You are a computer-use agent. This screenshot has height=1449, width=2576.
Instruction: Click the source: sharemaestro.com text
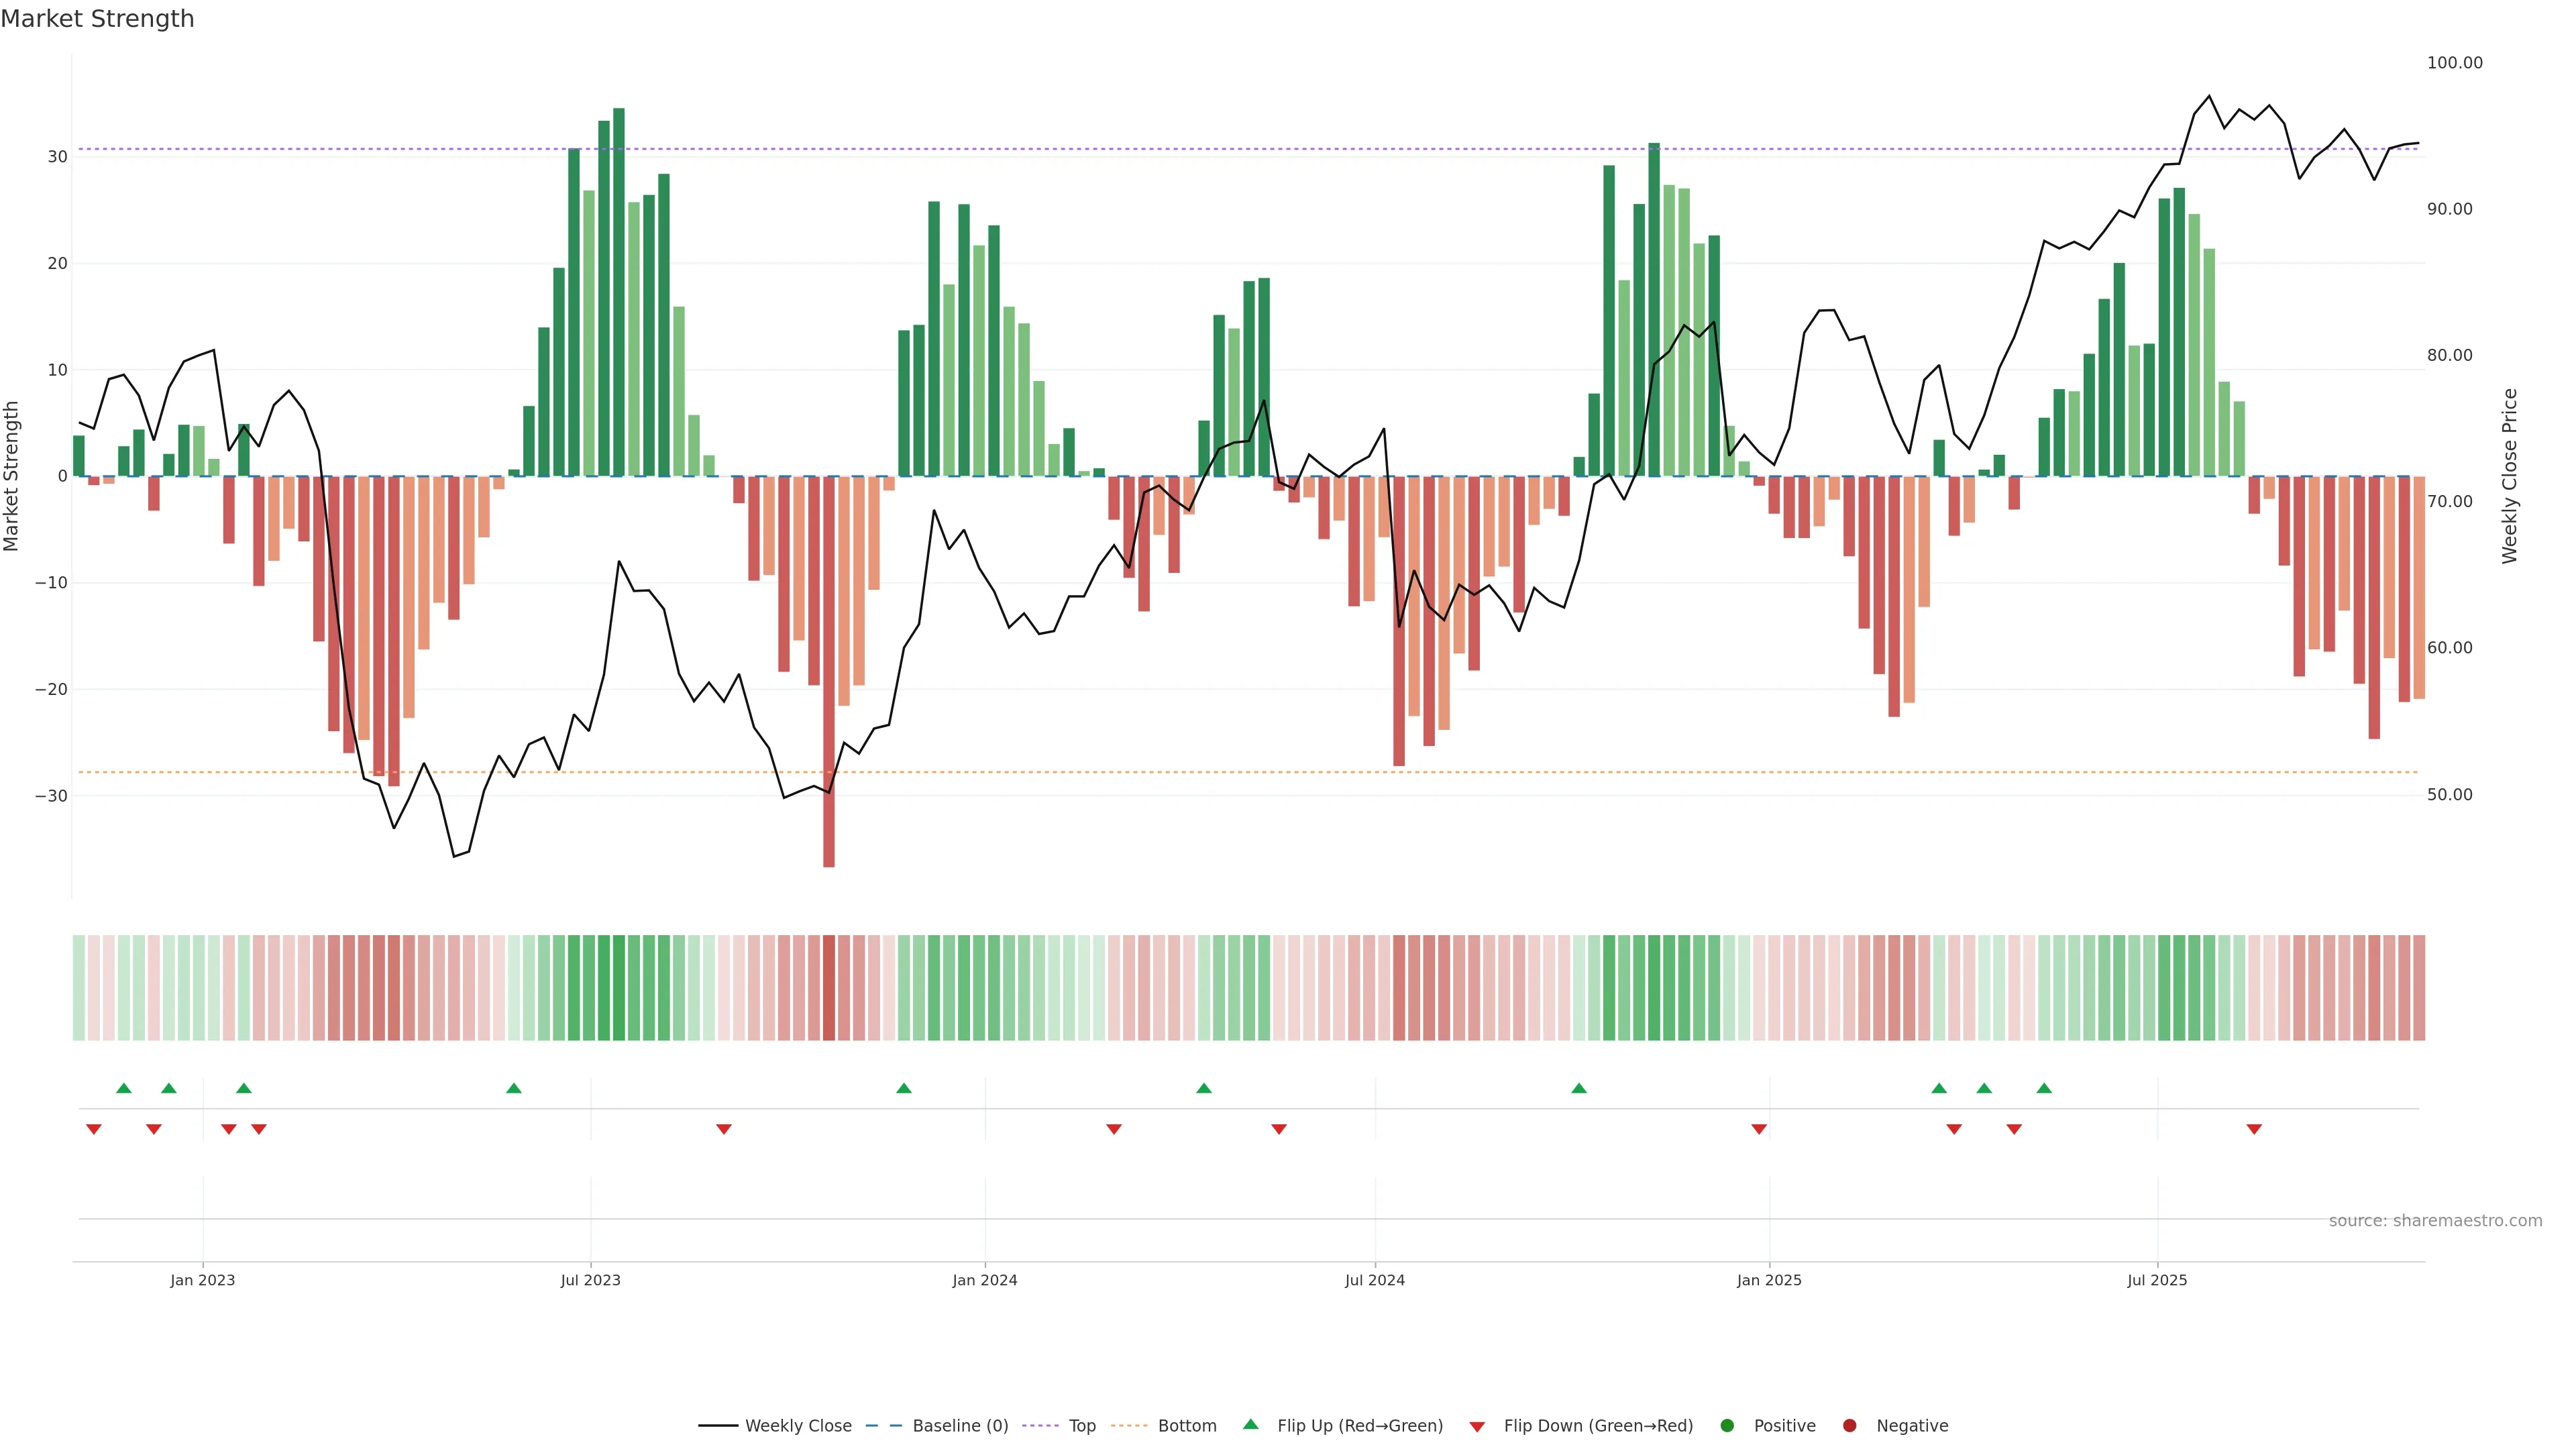point(2435,1220)
